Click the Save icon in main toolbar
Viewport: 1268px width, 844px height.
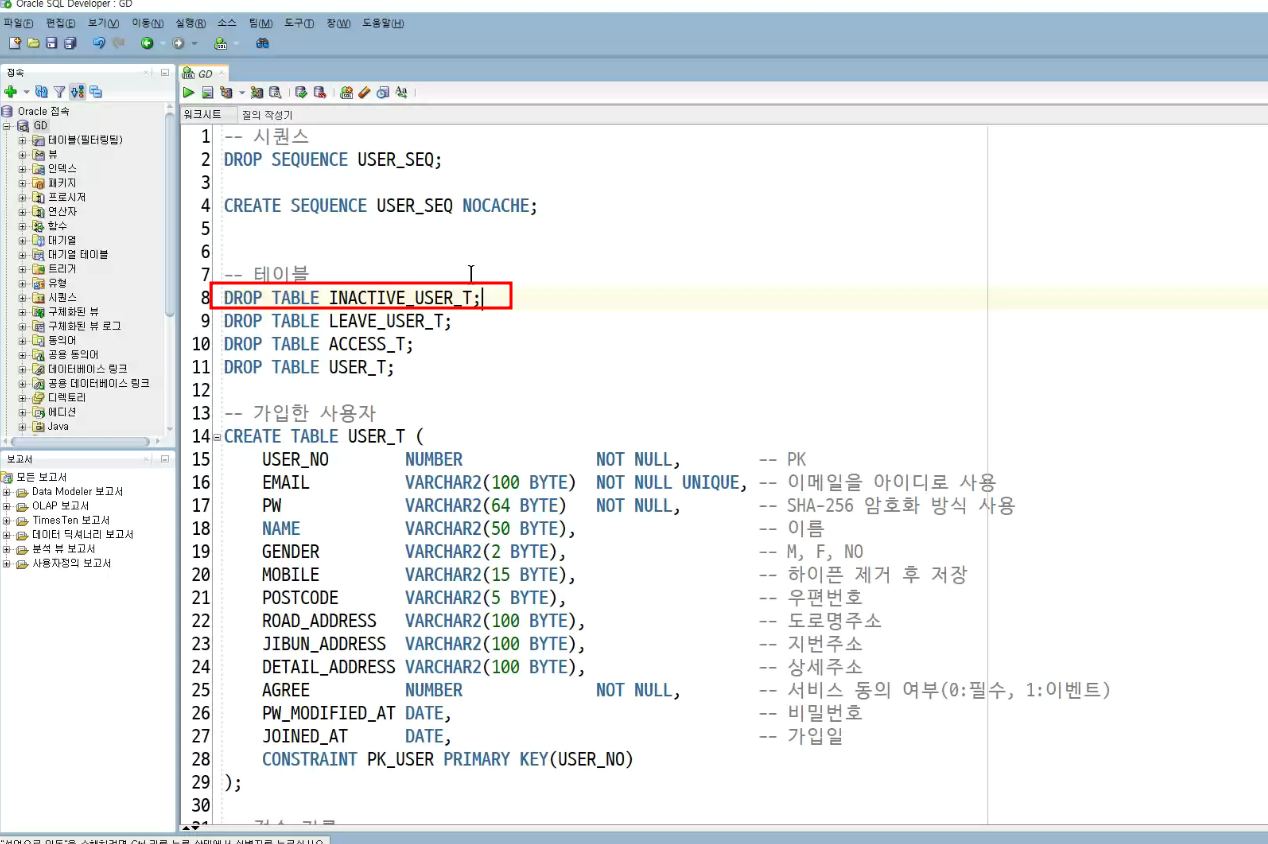(x=52, y=43)
